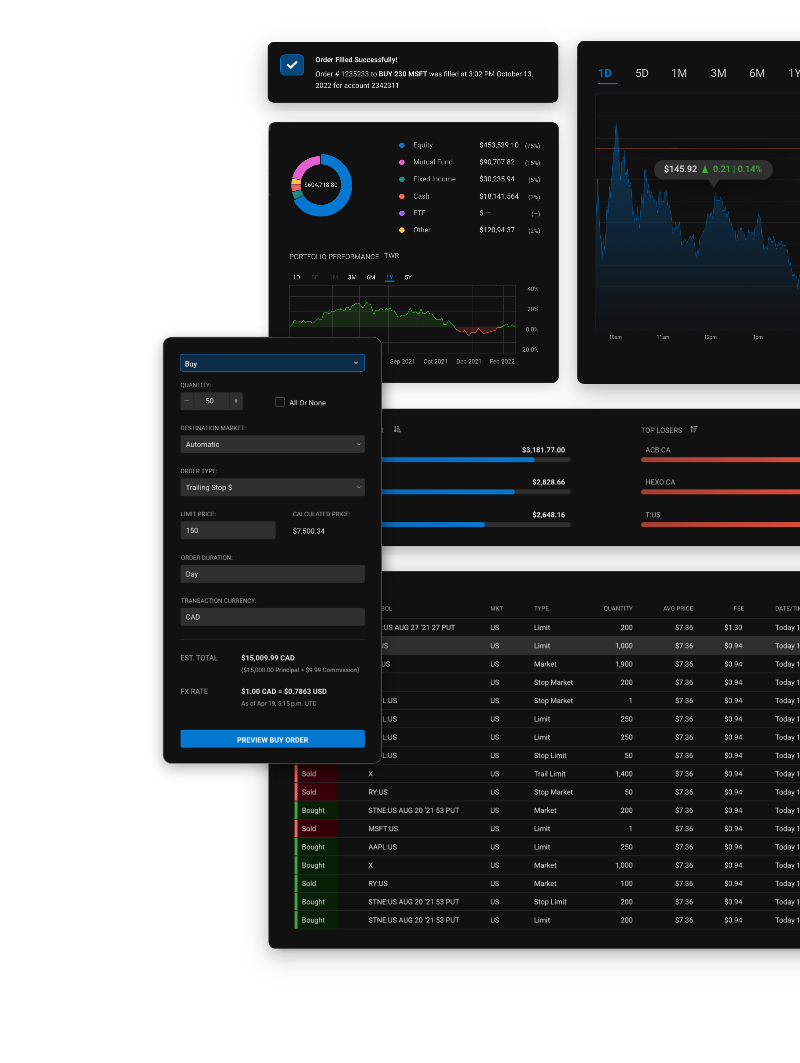Click the order filled success checkmark icon
Screen dimensions: 800x1063
(x=292, y=65)
